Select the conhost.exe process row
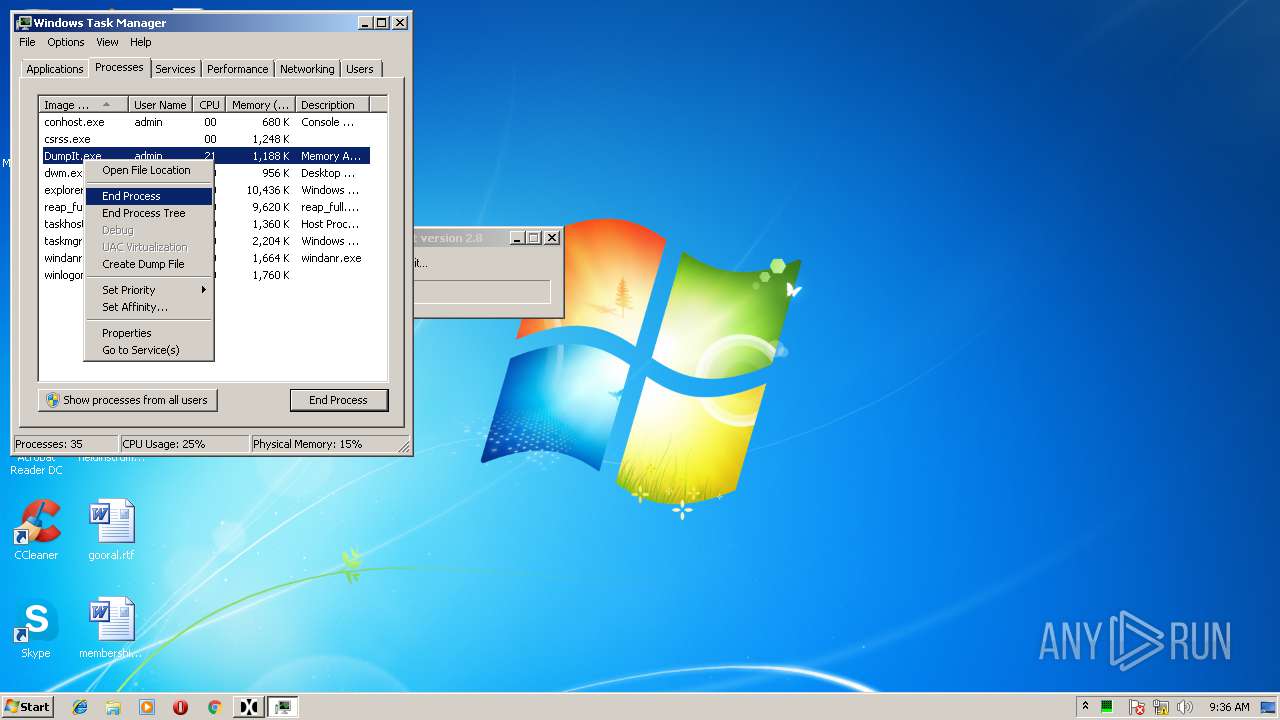The height and width of the screenshot is (720, 1280). pos(205,122)
